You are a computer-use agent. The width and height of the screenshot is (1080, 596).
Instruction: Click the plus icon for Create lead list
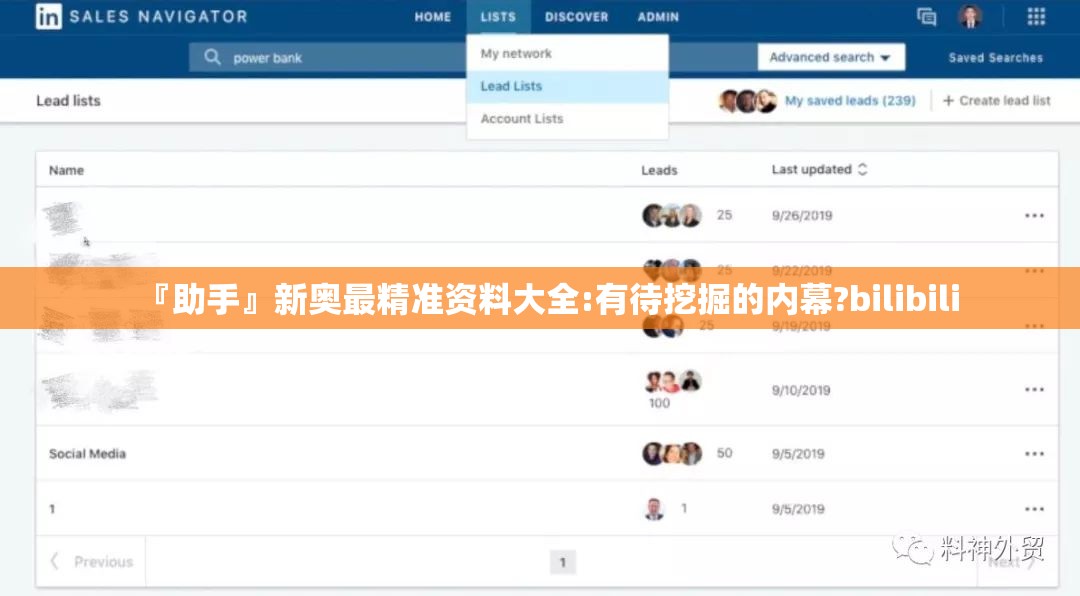click(948, 101)
